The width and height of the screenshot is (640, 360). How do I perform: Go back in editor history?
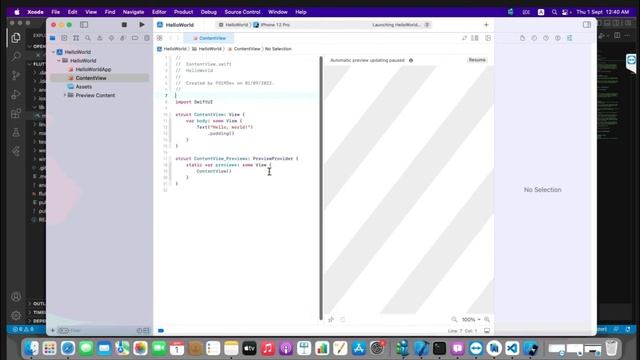coord(171,38)
